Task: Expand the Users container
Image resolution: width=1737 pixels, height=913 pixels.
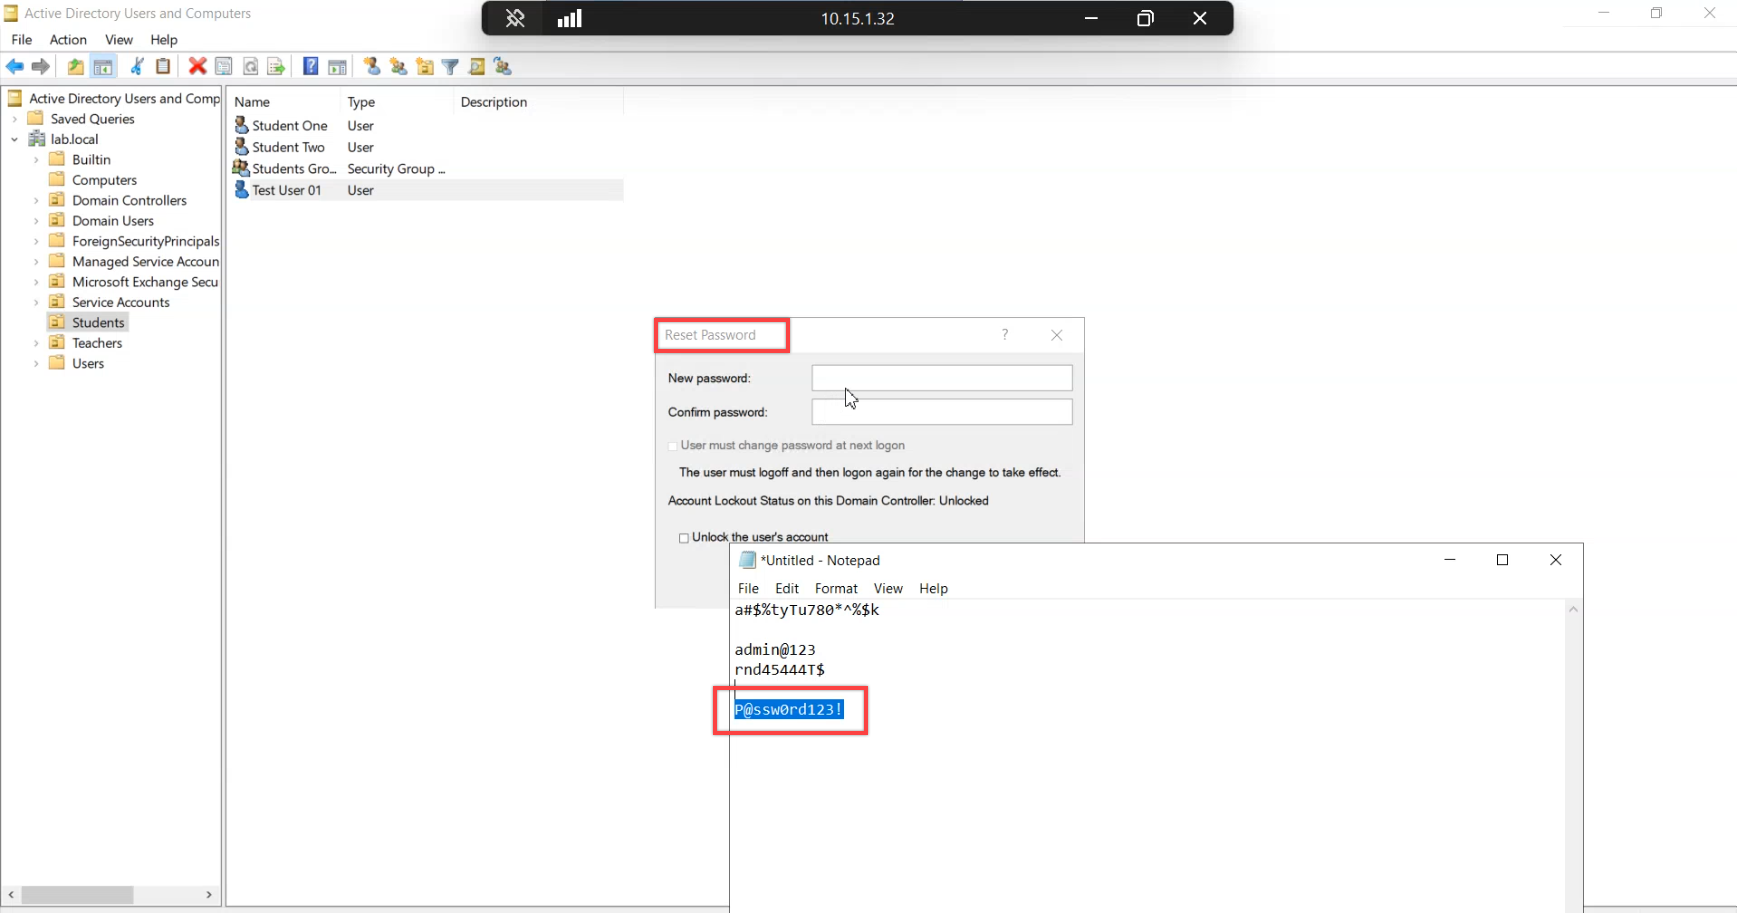Action: pyautogui.click(x=37, y=364)
